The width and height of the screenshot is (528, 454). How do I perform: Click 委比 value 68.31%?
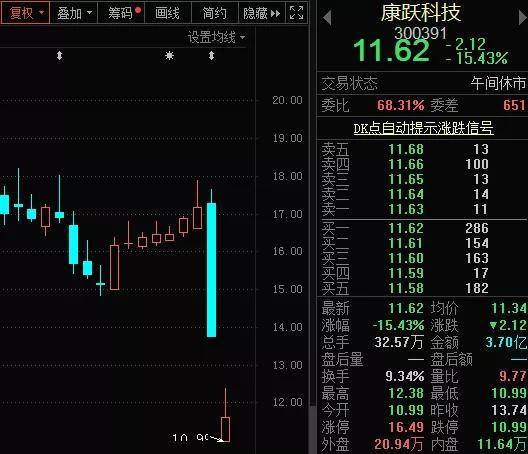[401, 105]
